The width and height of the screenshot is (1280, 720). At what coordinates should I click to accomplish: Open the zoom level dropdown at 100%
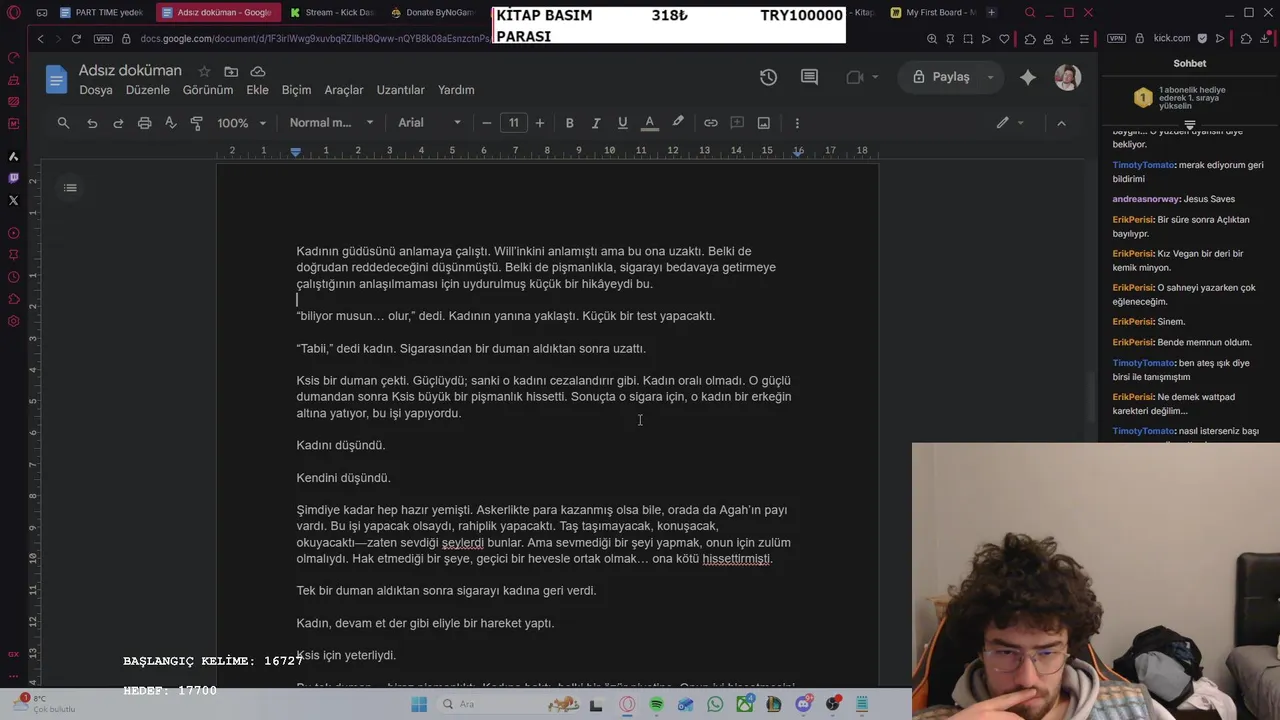tap(242, 123)
